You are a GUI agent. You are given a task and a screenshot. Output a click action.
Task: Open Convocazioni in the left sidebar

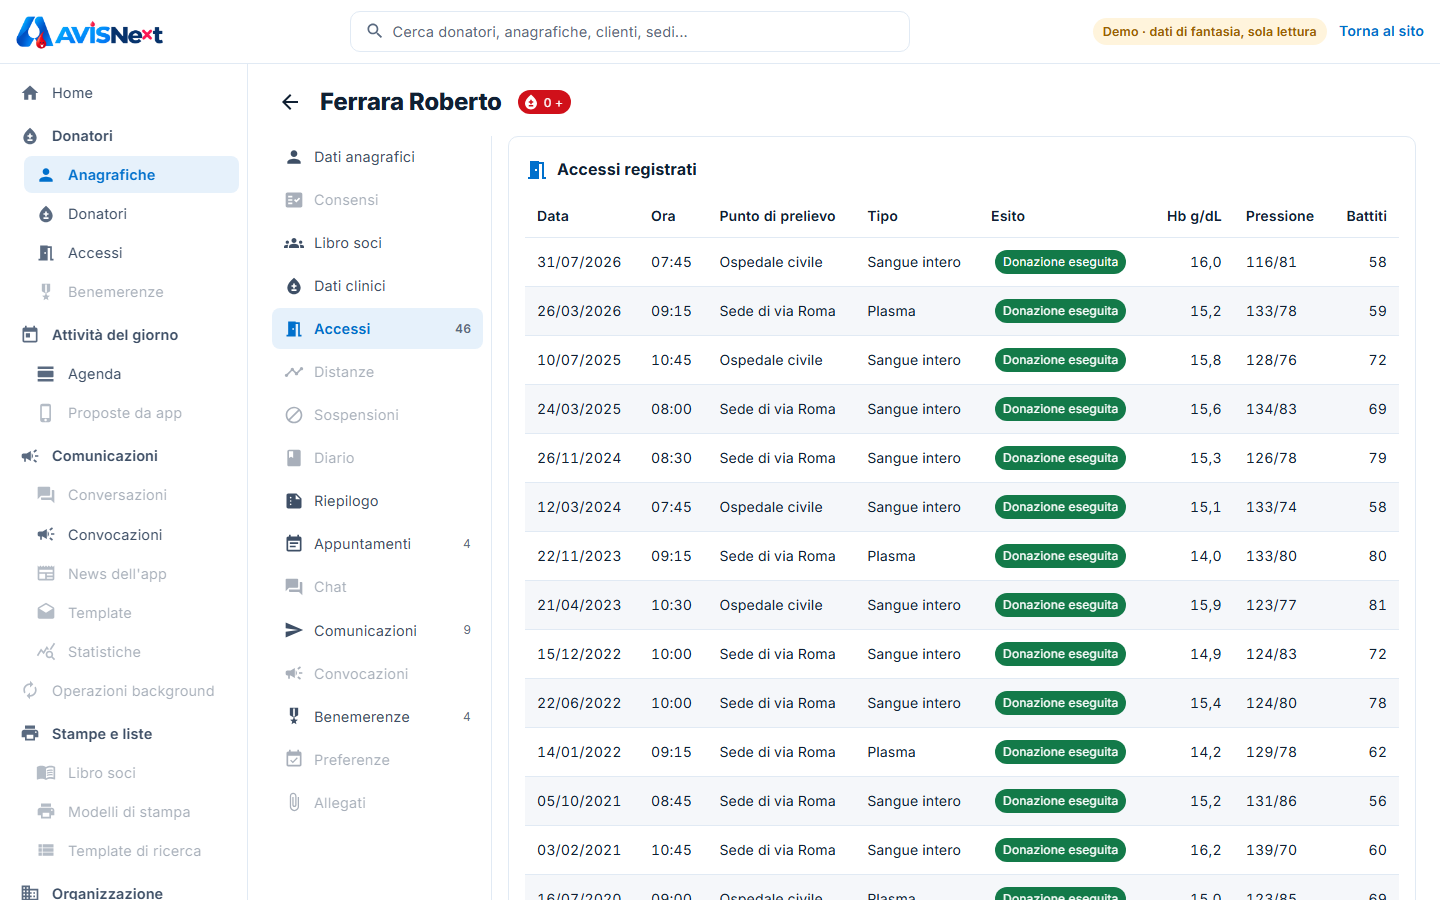click(x=131, y=535)
